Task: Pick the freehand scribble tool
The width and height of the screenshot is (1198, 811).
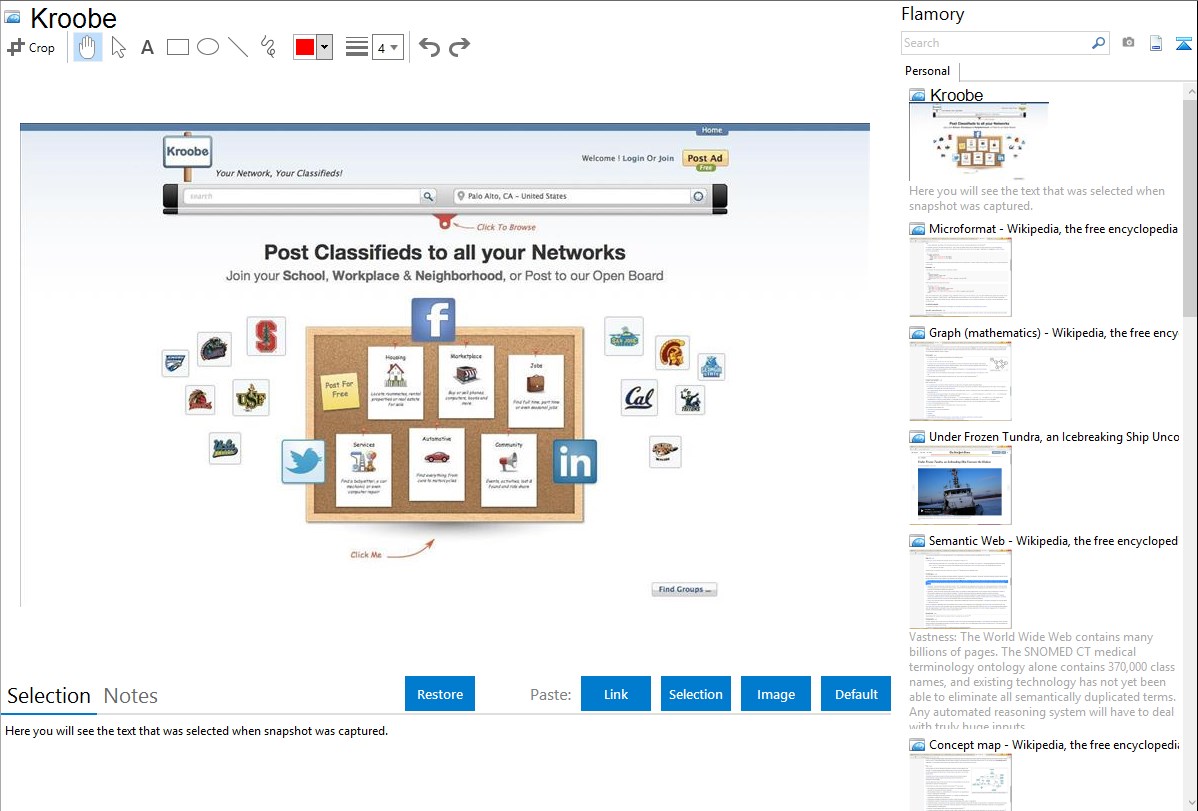Action: point(268,47)
